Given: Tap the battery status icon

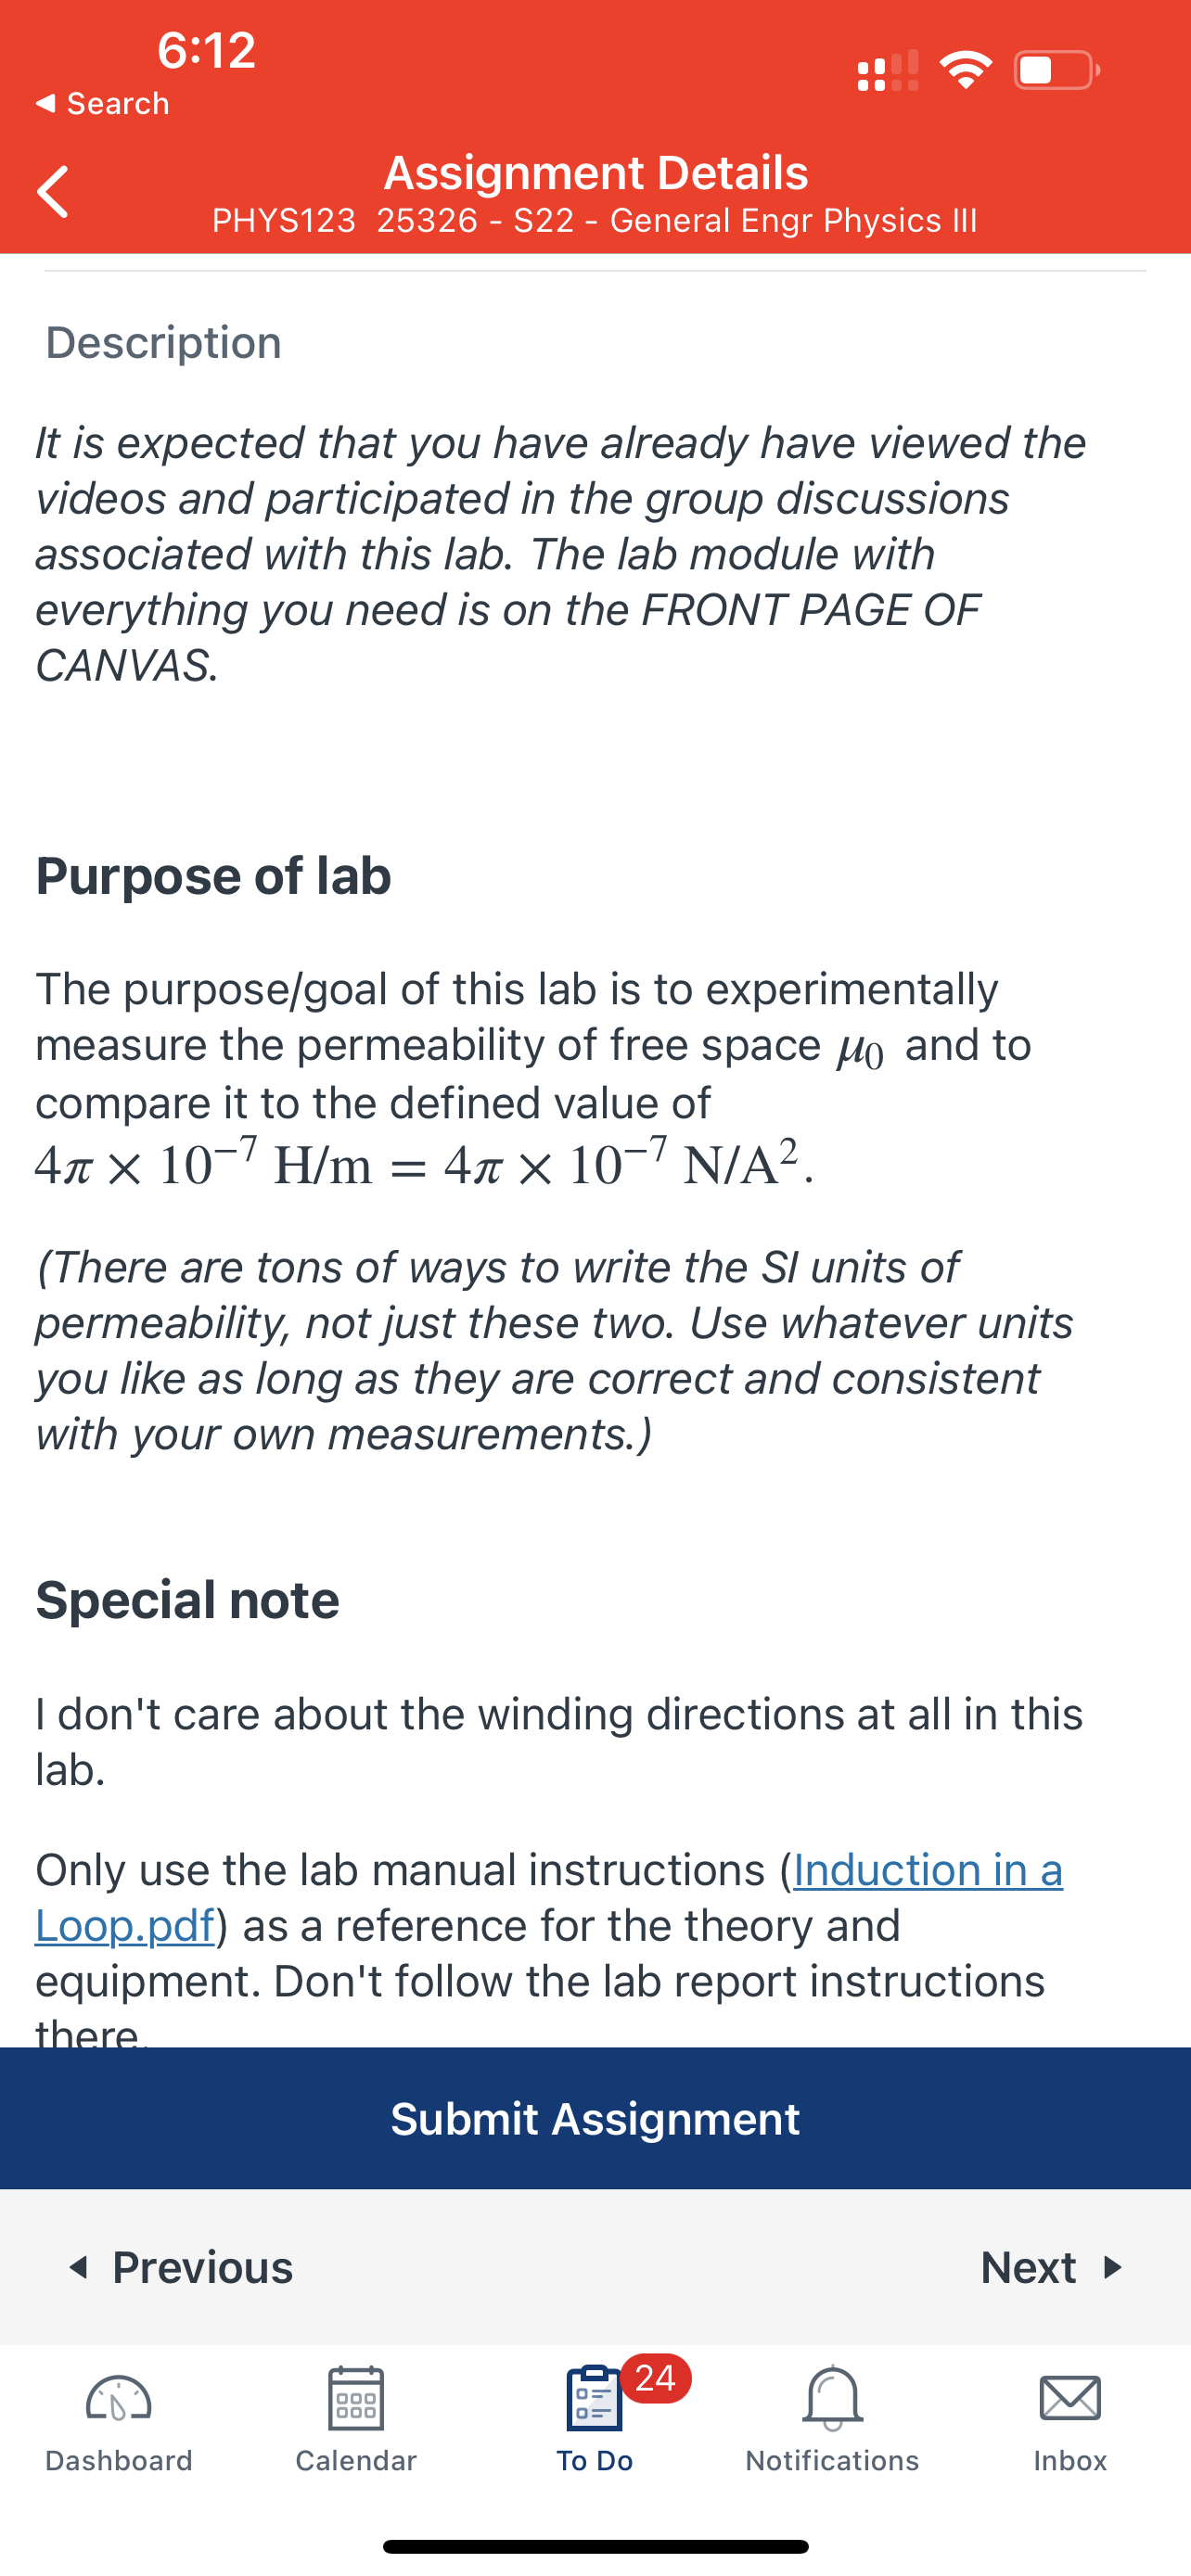Looking at the screenshot, I should 1057,70.
